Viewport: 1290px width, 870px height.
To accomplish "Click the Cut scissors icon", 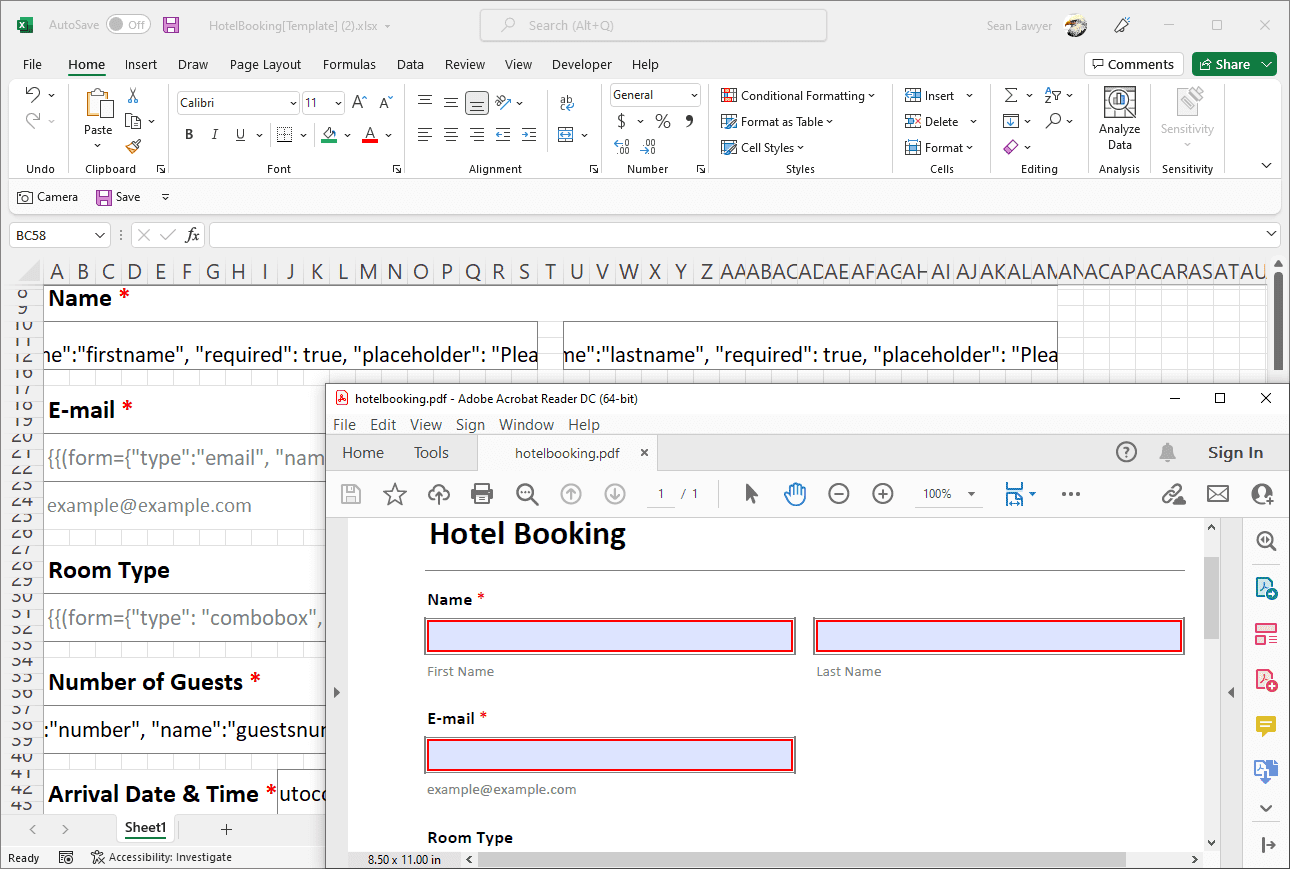I will [x=133, y=96].
